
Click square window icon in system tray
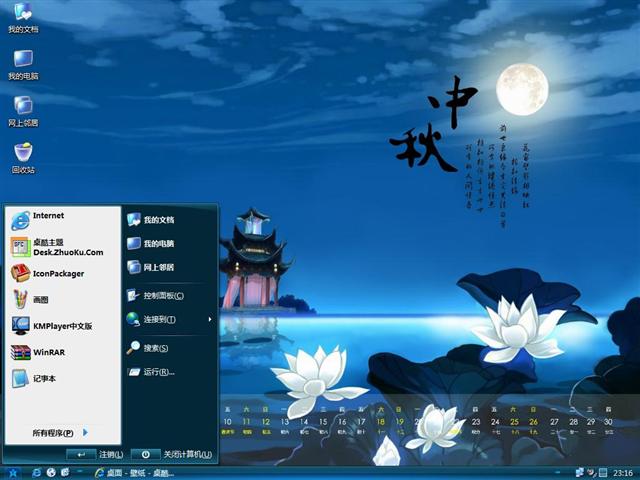pos(603,473)
